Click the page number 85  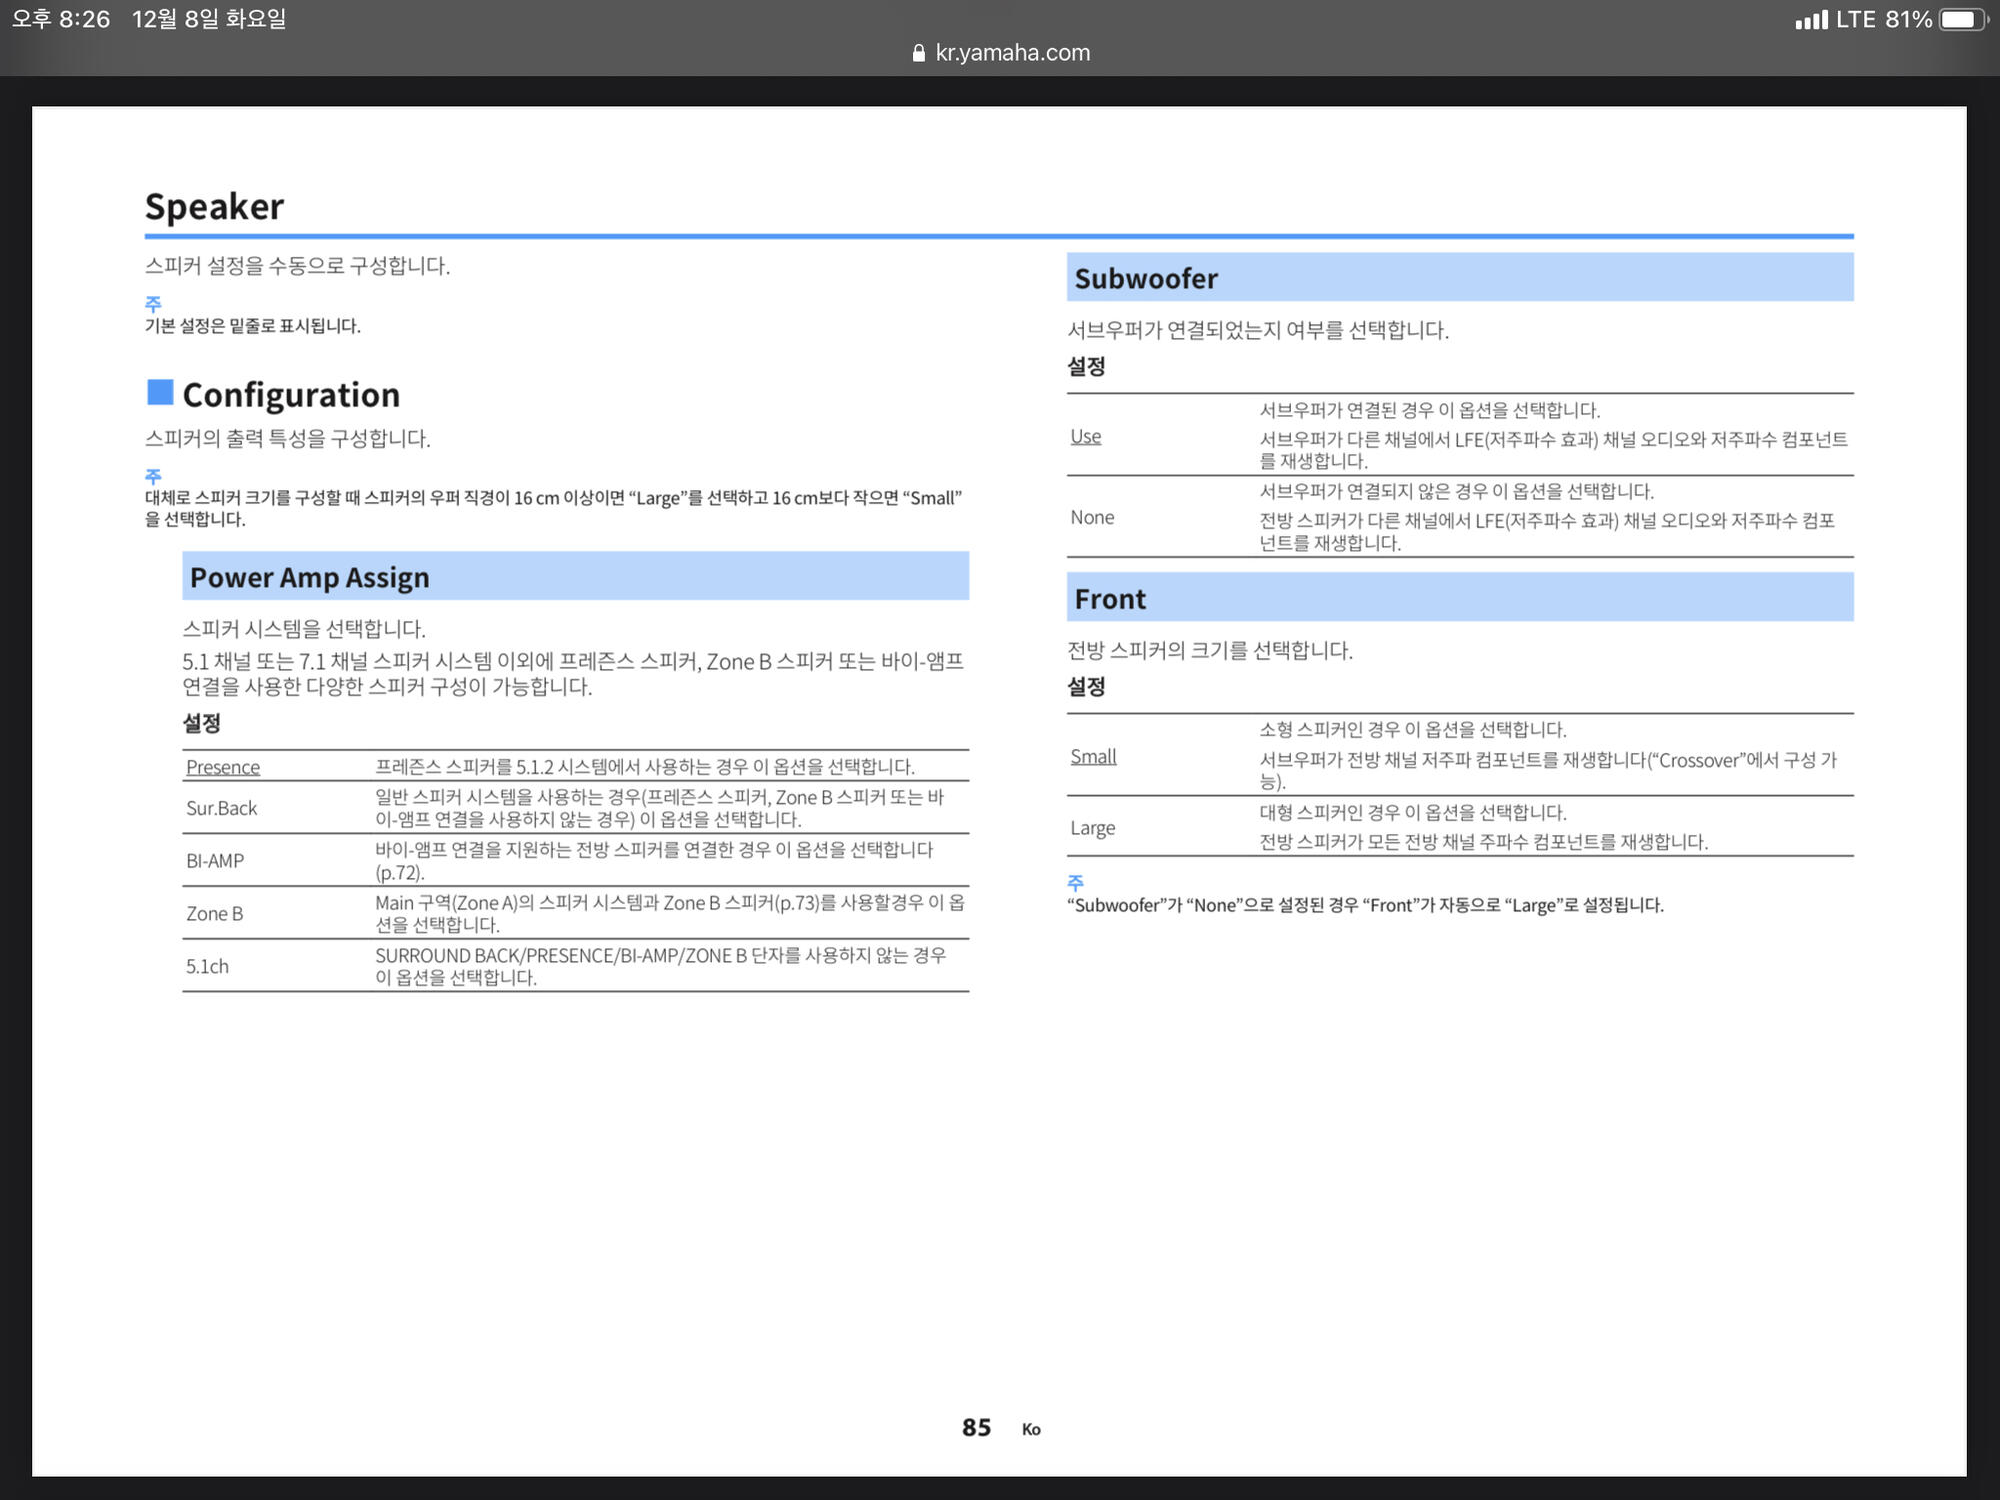tap(976, 1427)
